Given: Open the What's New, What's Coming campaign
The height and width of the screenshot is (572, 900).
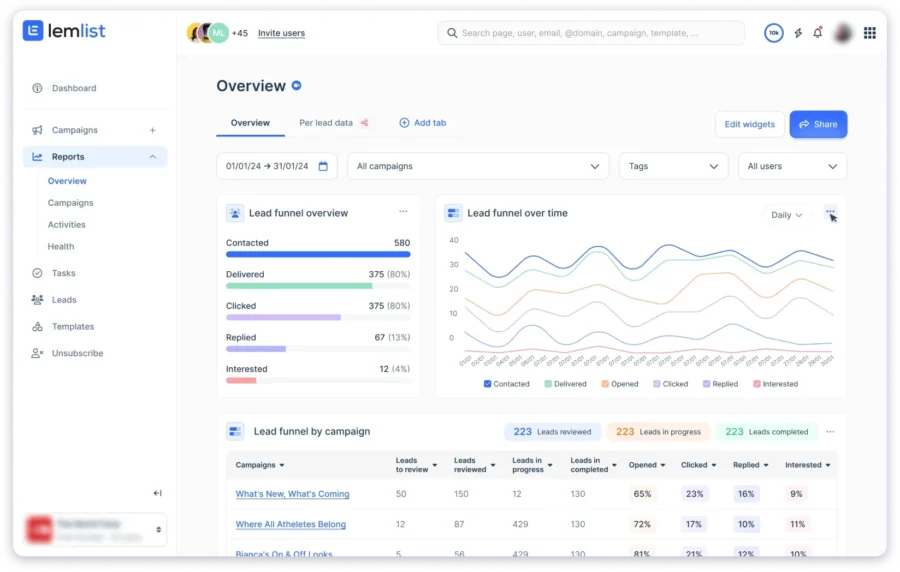Looking at the screenshot, I should click(292, 494).
